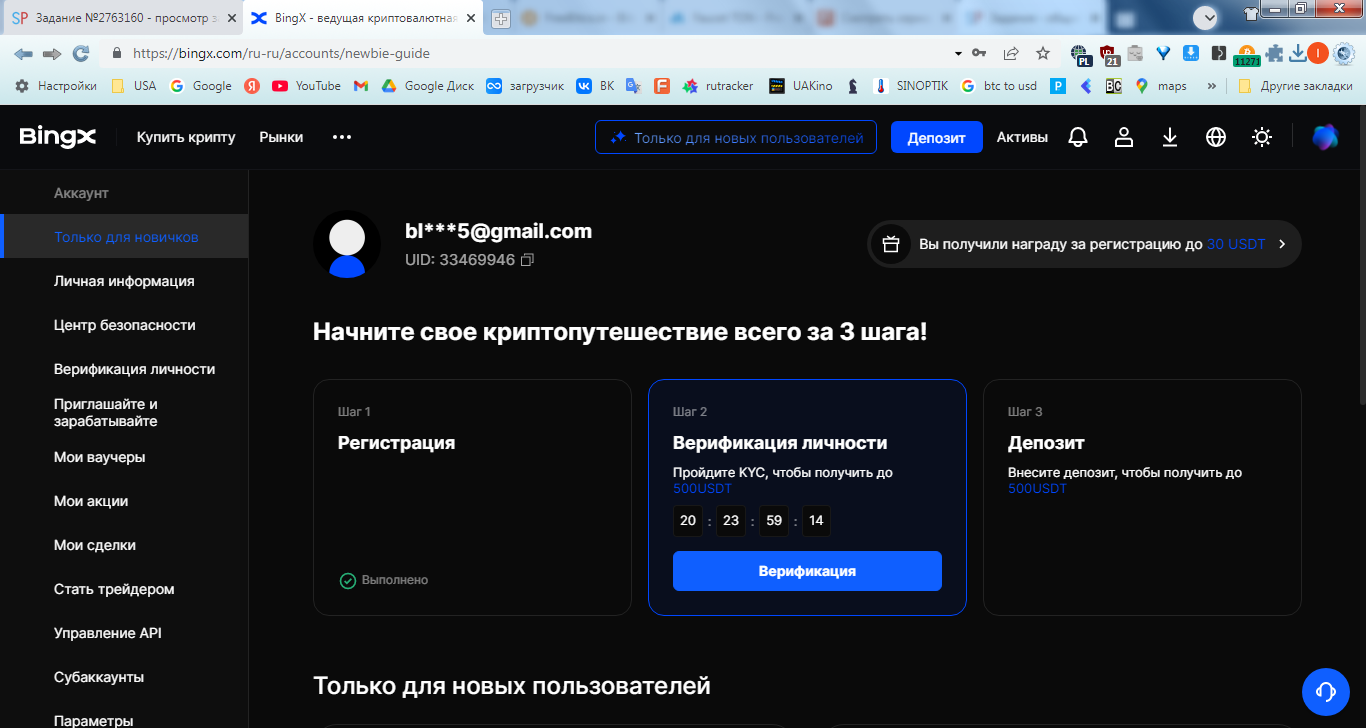
Task: Click the Выполнено status on Регистрация card
Action: pos(384,580)
